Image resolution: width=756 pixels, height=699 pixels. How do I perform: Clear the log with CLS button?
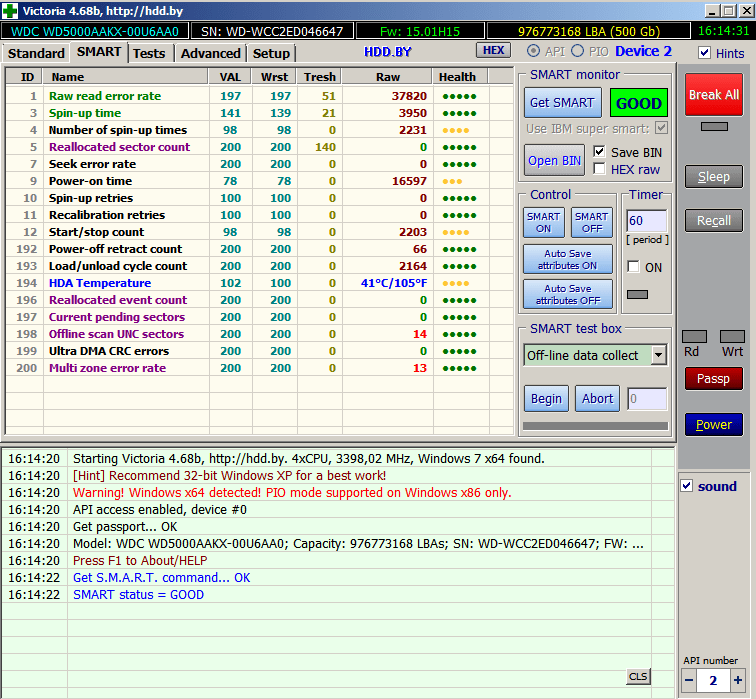click(x=638, y=676)
